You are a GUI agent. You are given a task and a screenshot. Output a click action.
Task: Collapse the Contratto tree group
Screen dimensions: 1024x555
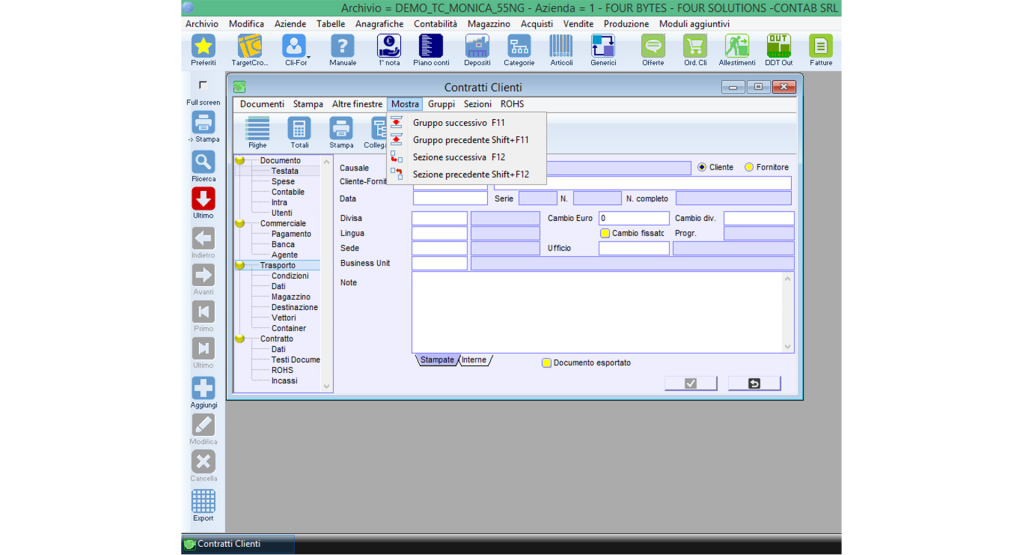240,339
